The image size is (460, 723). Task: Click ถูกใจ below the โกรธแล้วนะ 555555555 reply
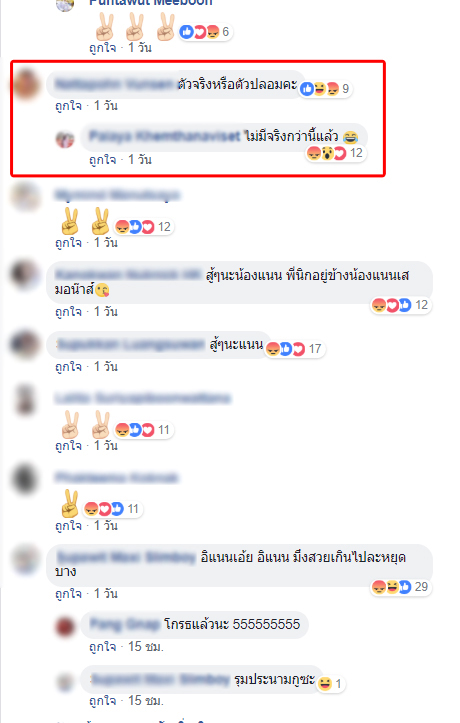pyautogui.click(x=102, y=646)
